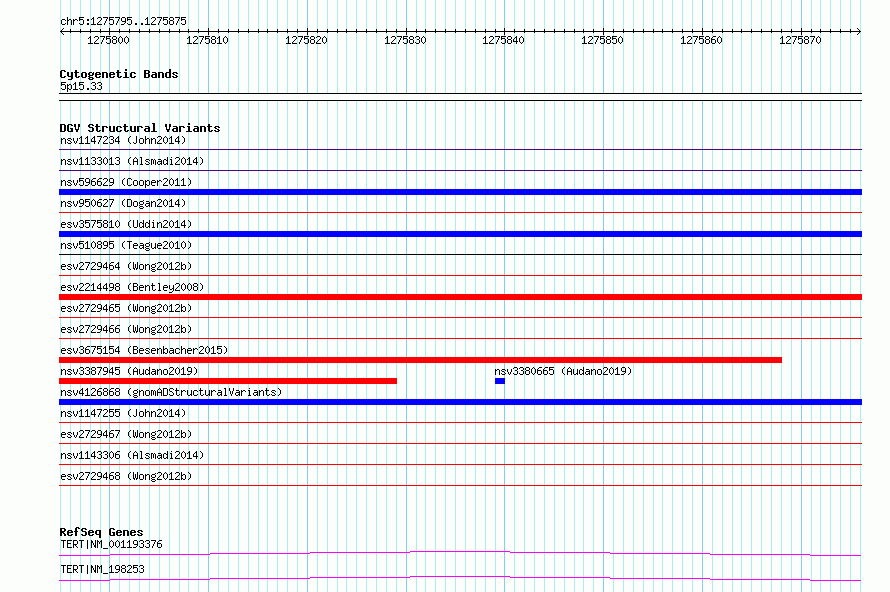Viewport: 890px width, 592px height.
Task: Click esv2214498 (Bentley2008) label
Action: 132,287
